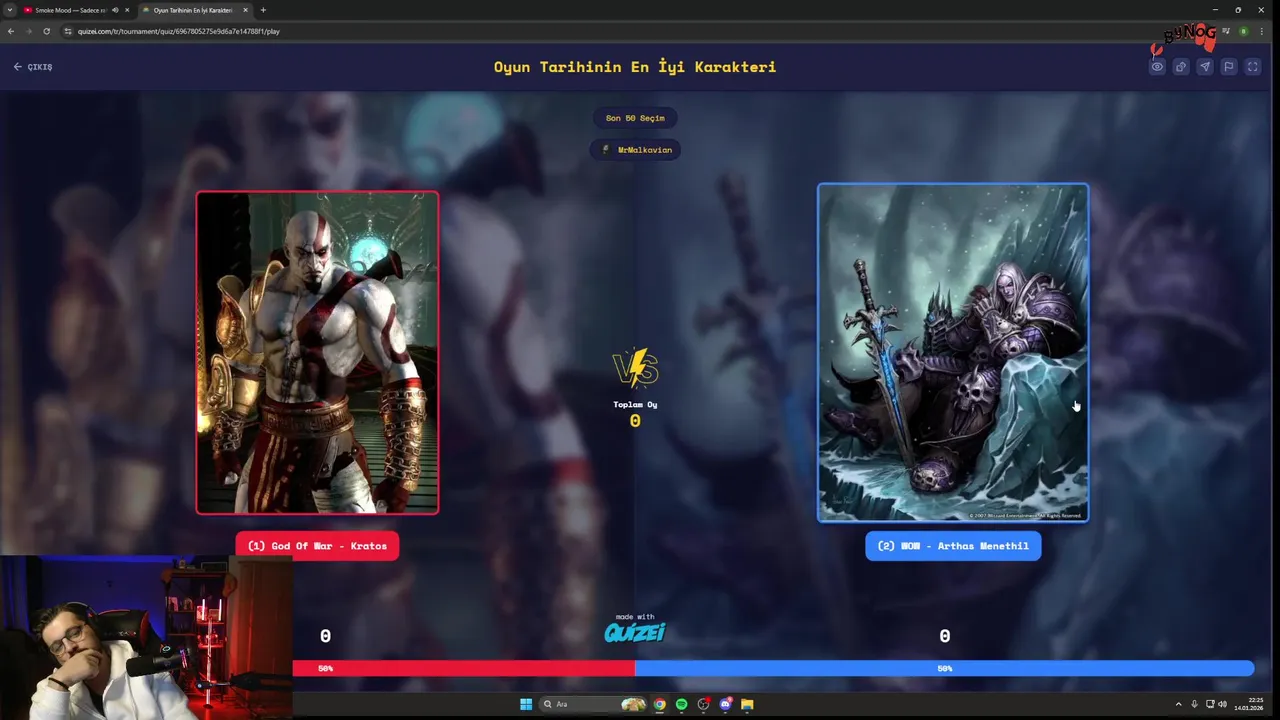The image size is (1280, 720).
Task: Open the MrMalkavian creator badge
Action: click(635, 150)
